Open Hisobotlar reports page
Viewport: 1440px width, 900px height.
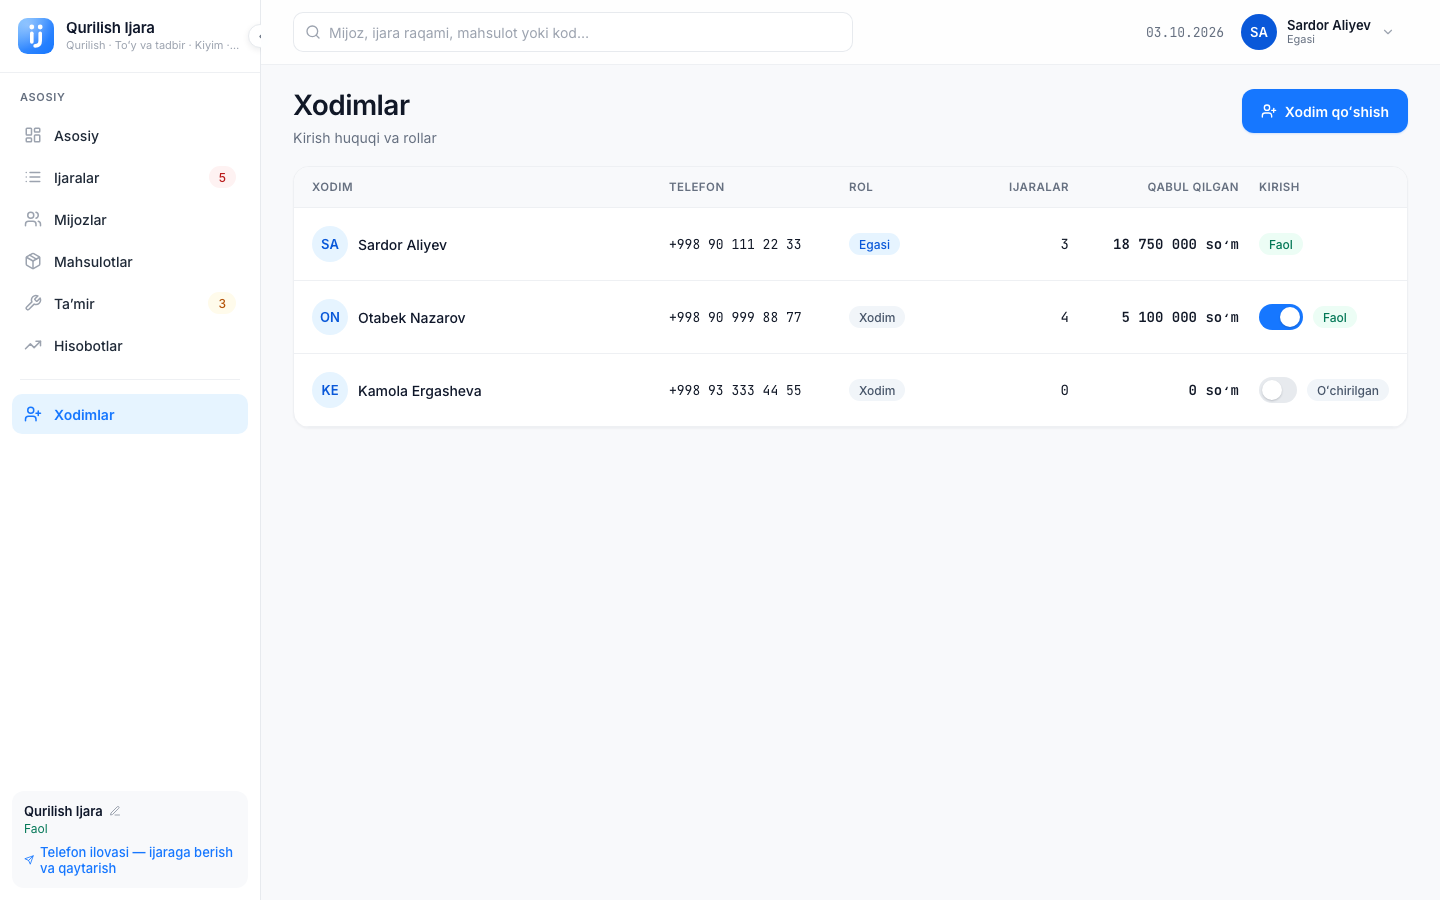pos(130,346)
